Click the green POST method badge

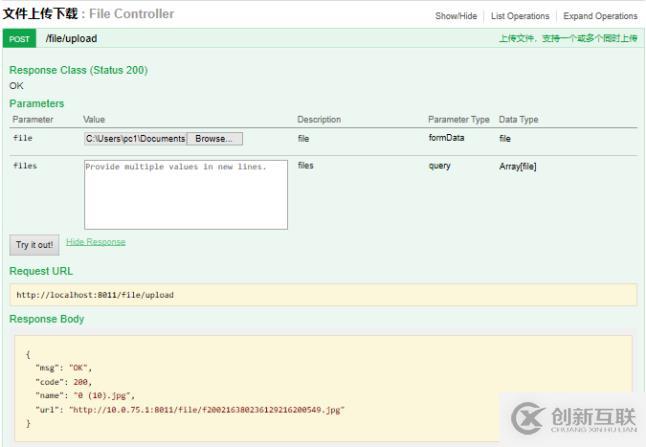pyautogui.click(x=19, y=39)
